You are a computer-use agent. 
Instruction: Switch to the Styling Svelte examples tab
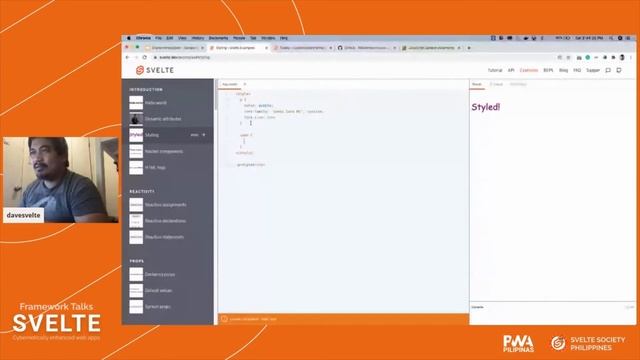tap(238, 48)
